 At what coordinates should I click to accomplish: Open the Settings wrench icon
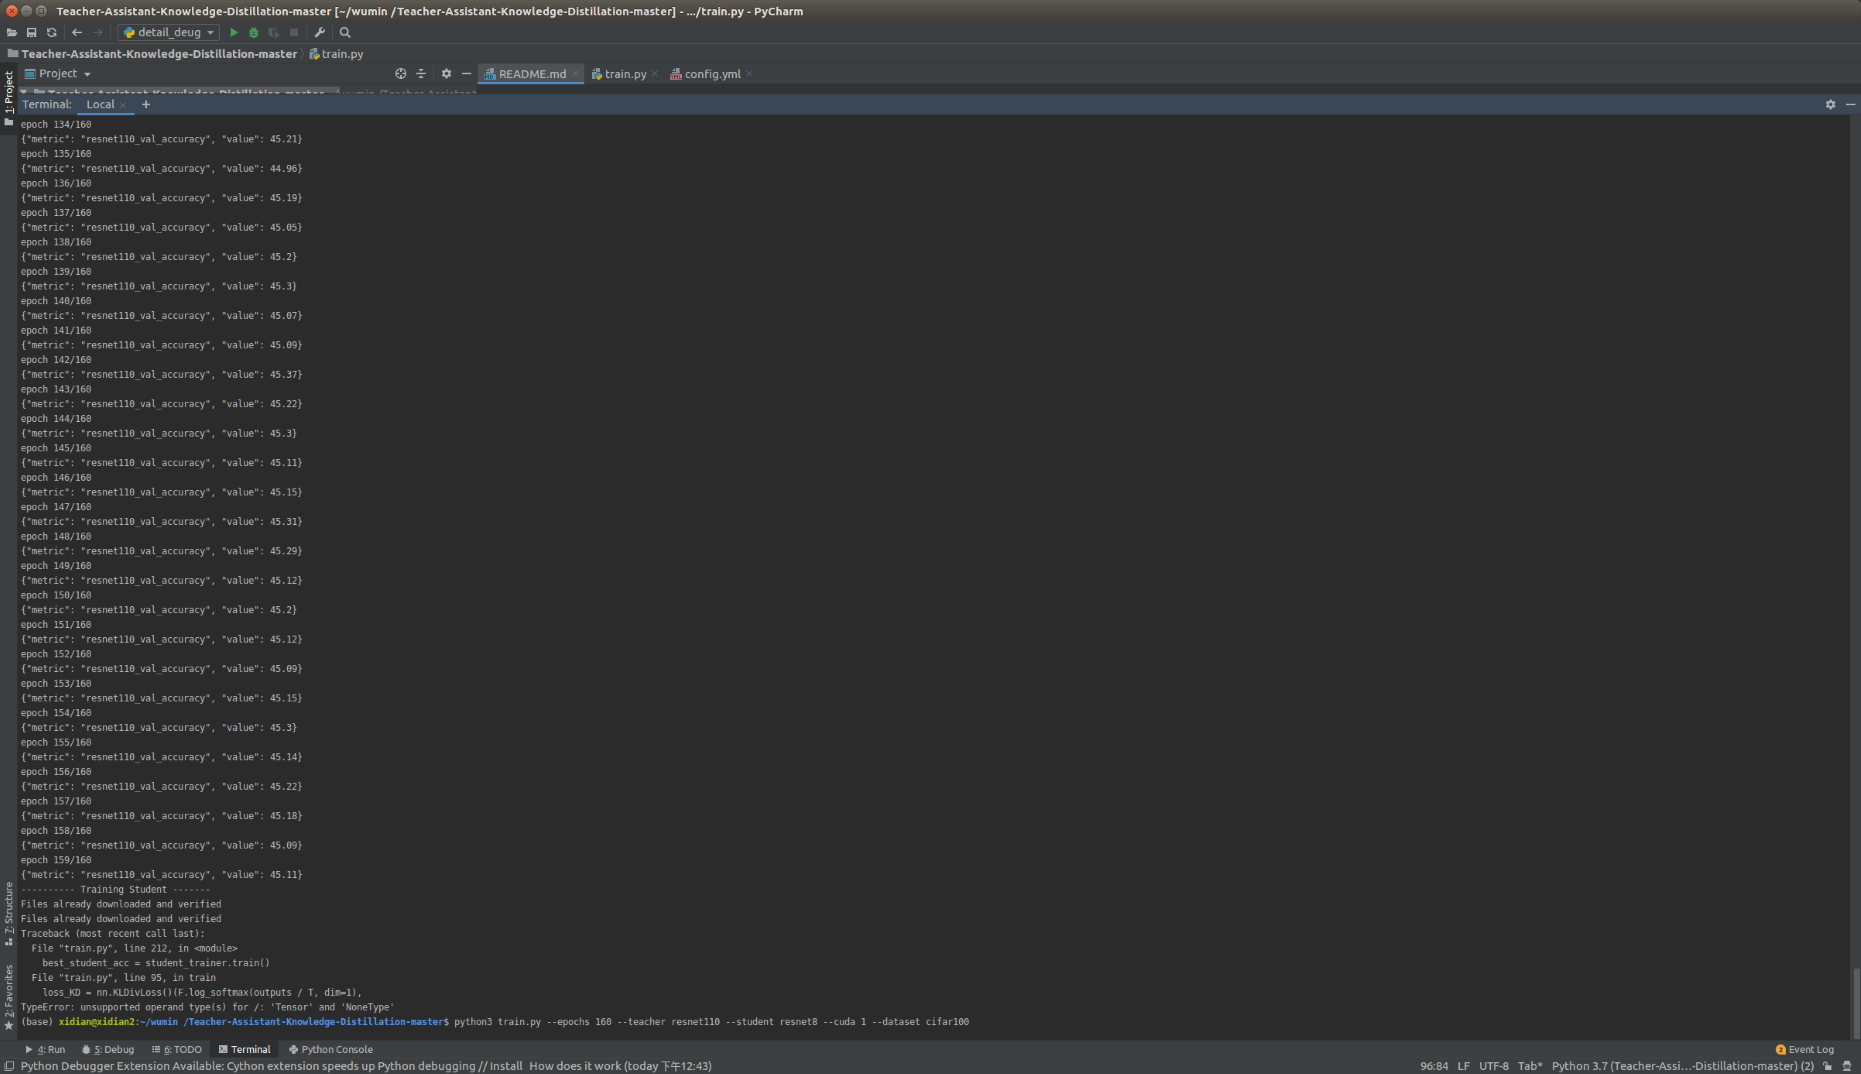tap(320, 32)
